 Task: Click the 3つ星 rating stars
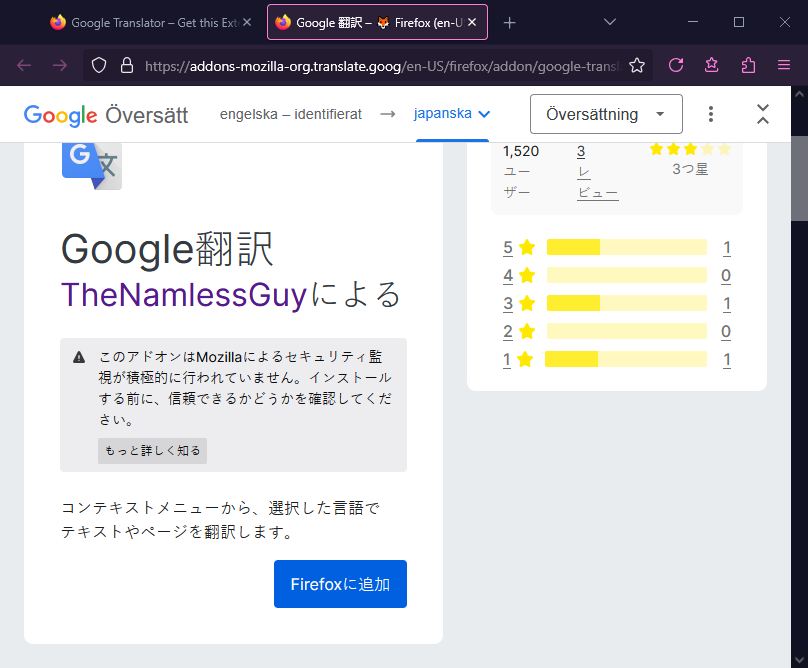[690, 149]
